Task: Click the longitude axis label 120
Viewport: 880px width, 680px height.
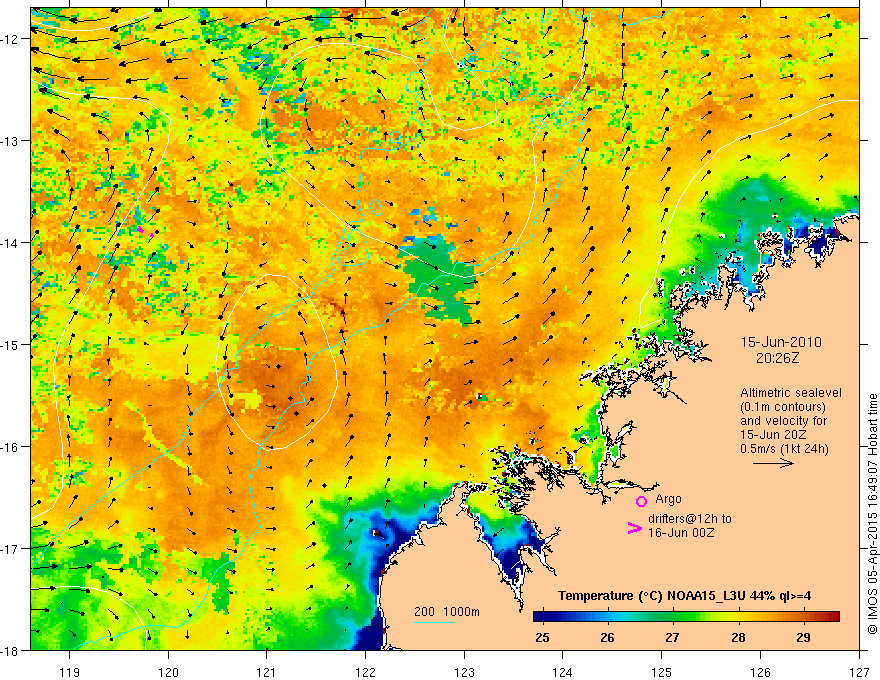Action: point(168,672)
